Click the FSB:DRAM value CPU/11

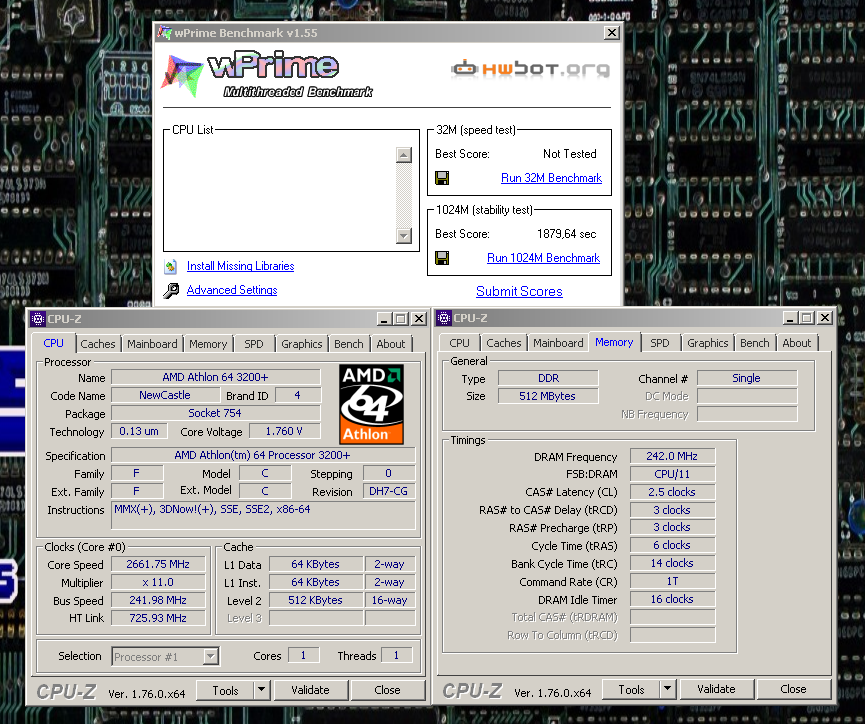click(x=672, y=474)
